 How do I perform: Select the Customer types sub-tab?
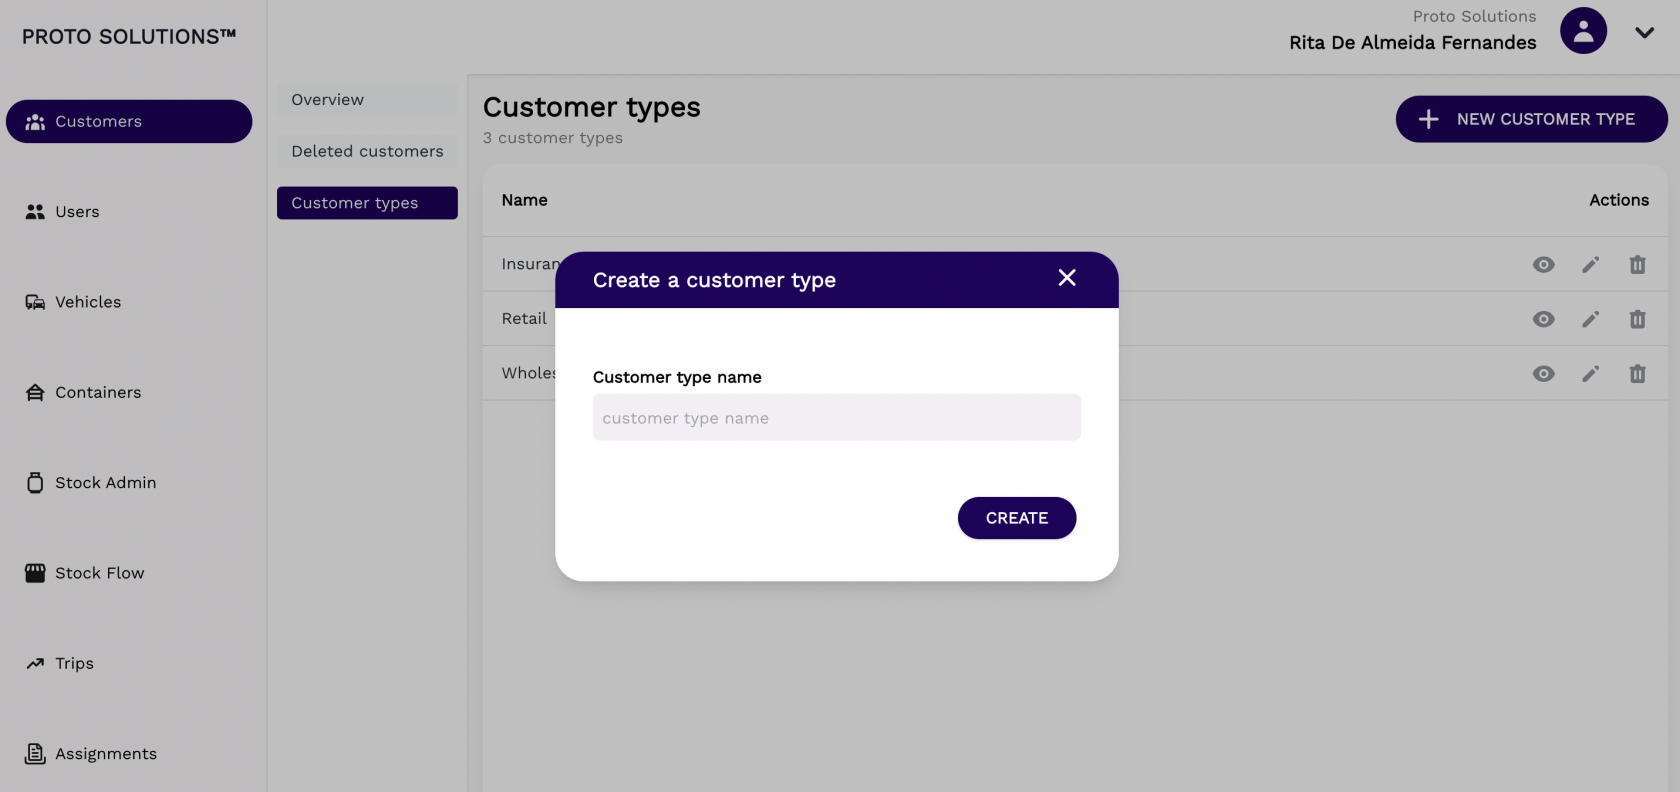click(x=367, y=203)
